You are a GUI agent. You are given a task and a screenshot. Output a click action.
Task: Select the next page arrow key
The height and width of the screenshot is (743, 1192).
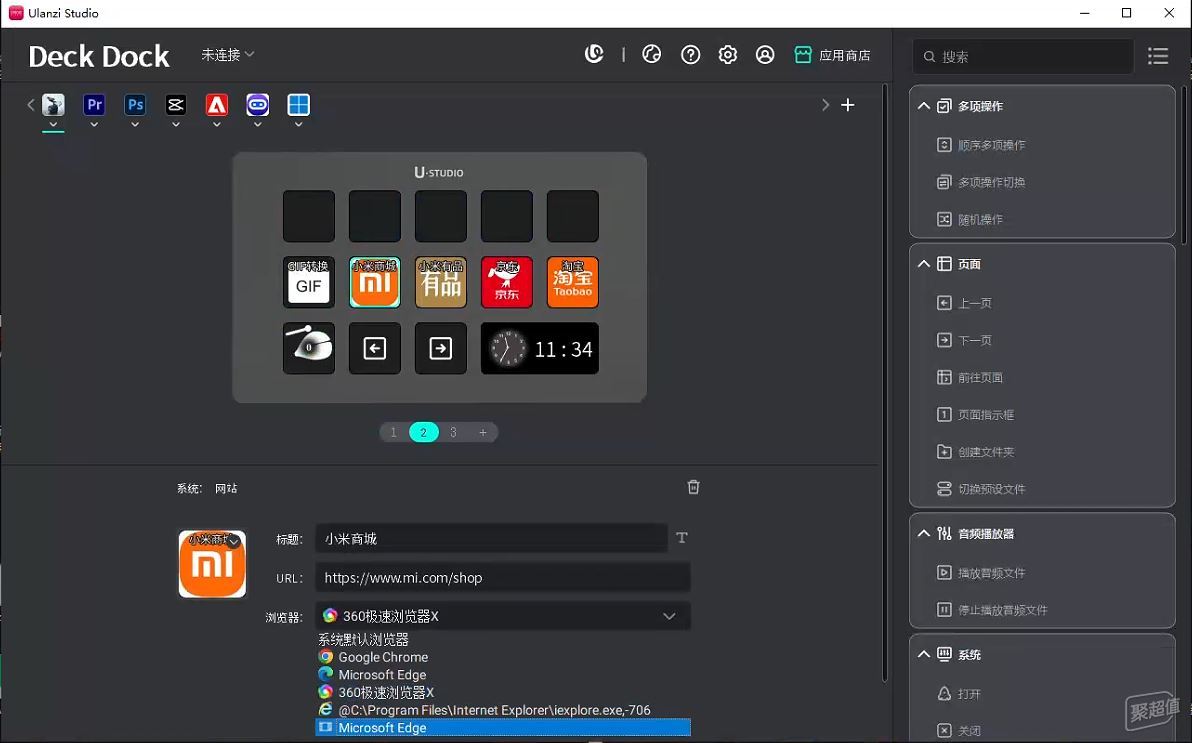click(441, 348)
